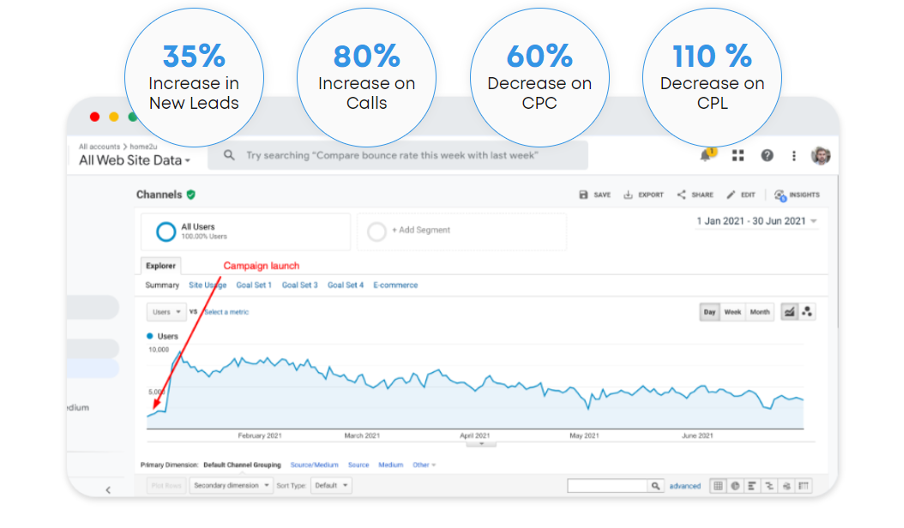Switch chart granularity to Month

click(760, 312)
